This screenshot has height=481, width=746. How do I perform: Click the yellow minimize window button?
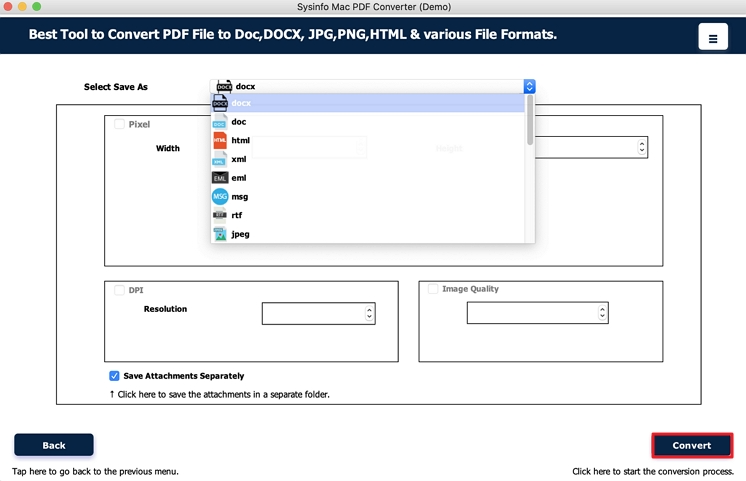tap(22, 7)
